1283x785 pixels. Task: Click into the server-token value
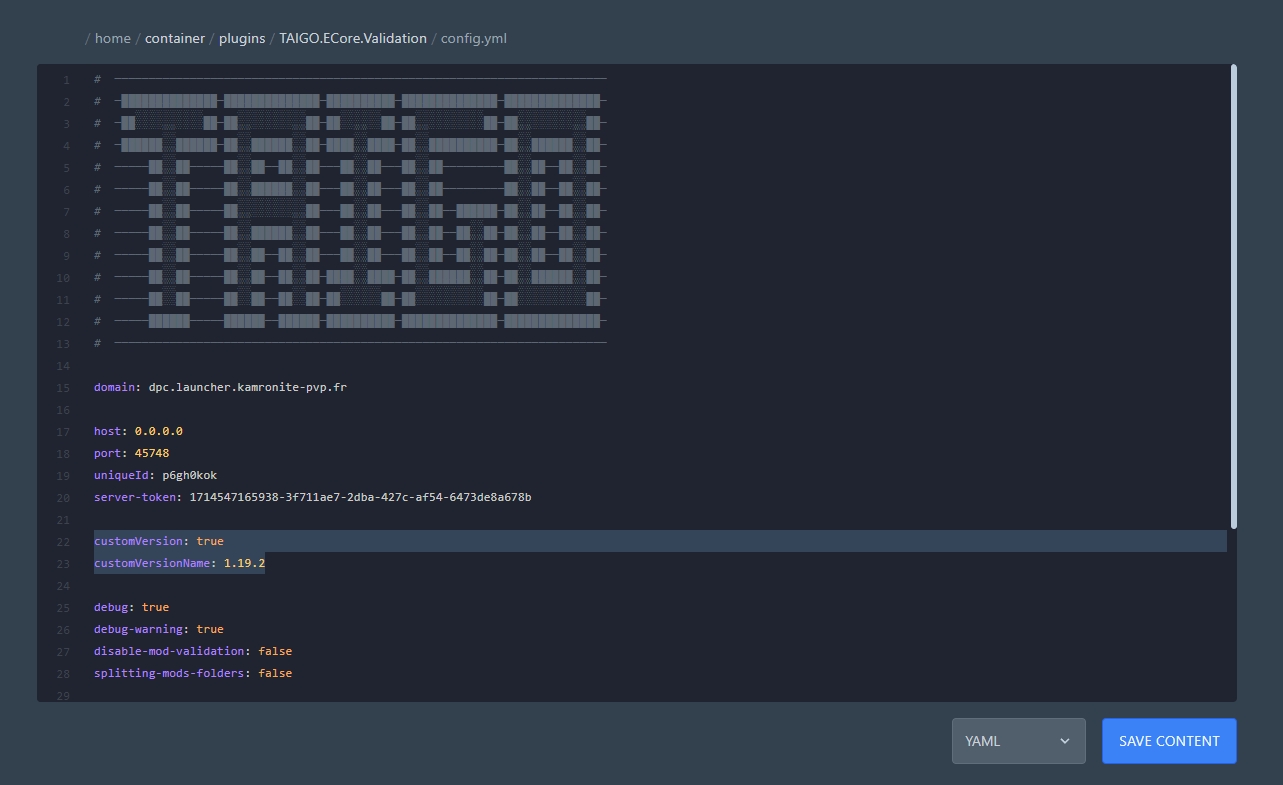tap(359, 497)
